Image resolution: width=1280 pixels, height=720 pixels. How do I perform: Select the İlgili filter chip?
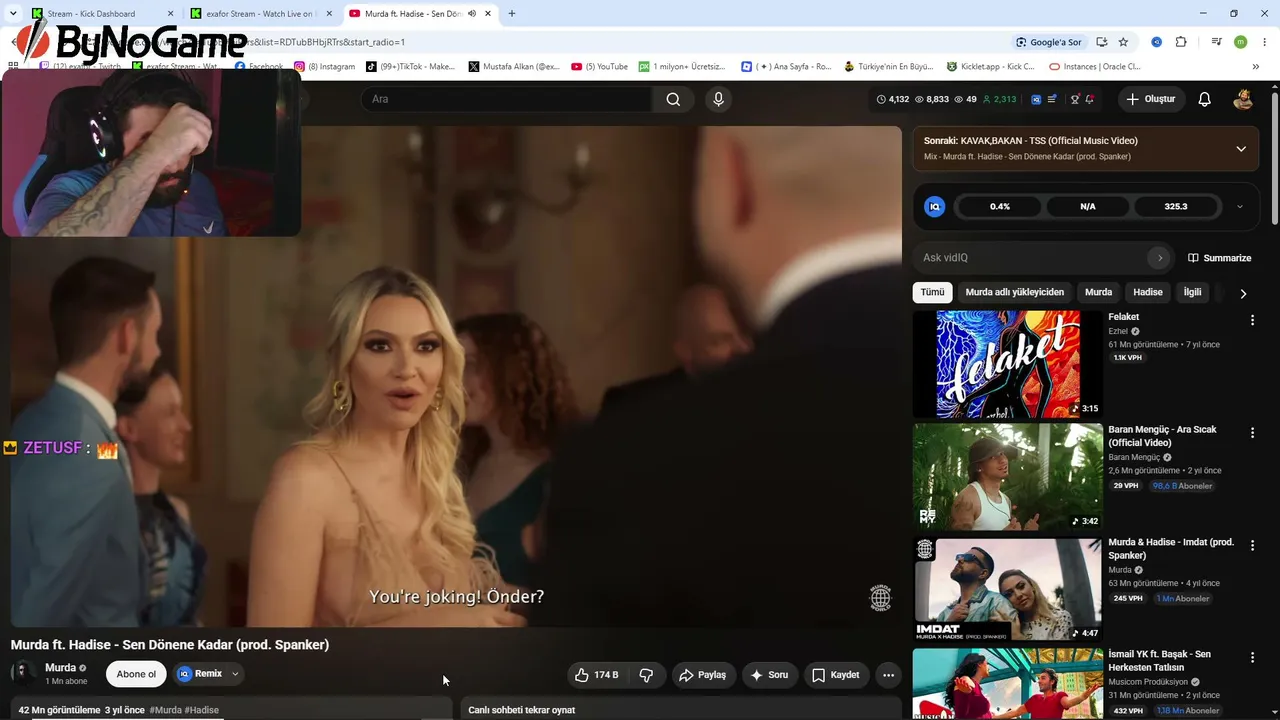point(1192,292)
